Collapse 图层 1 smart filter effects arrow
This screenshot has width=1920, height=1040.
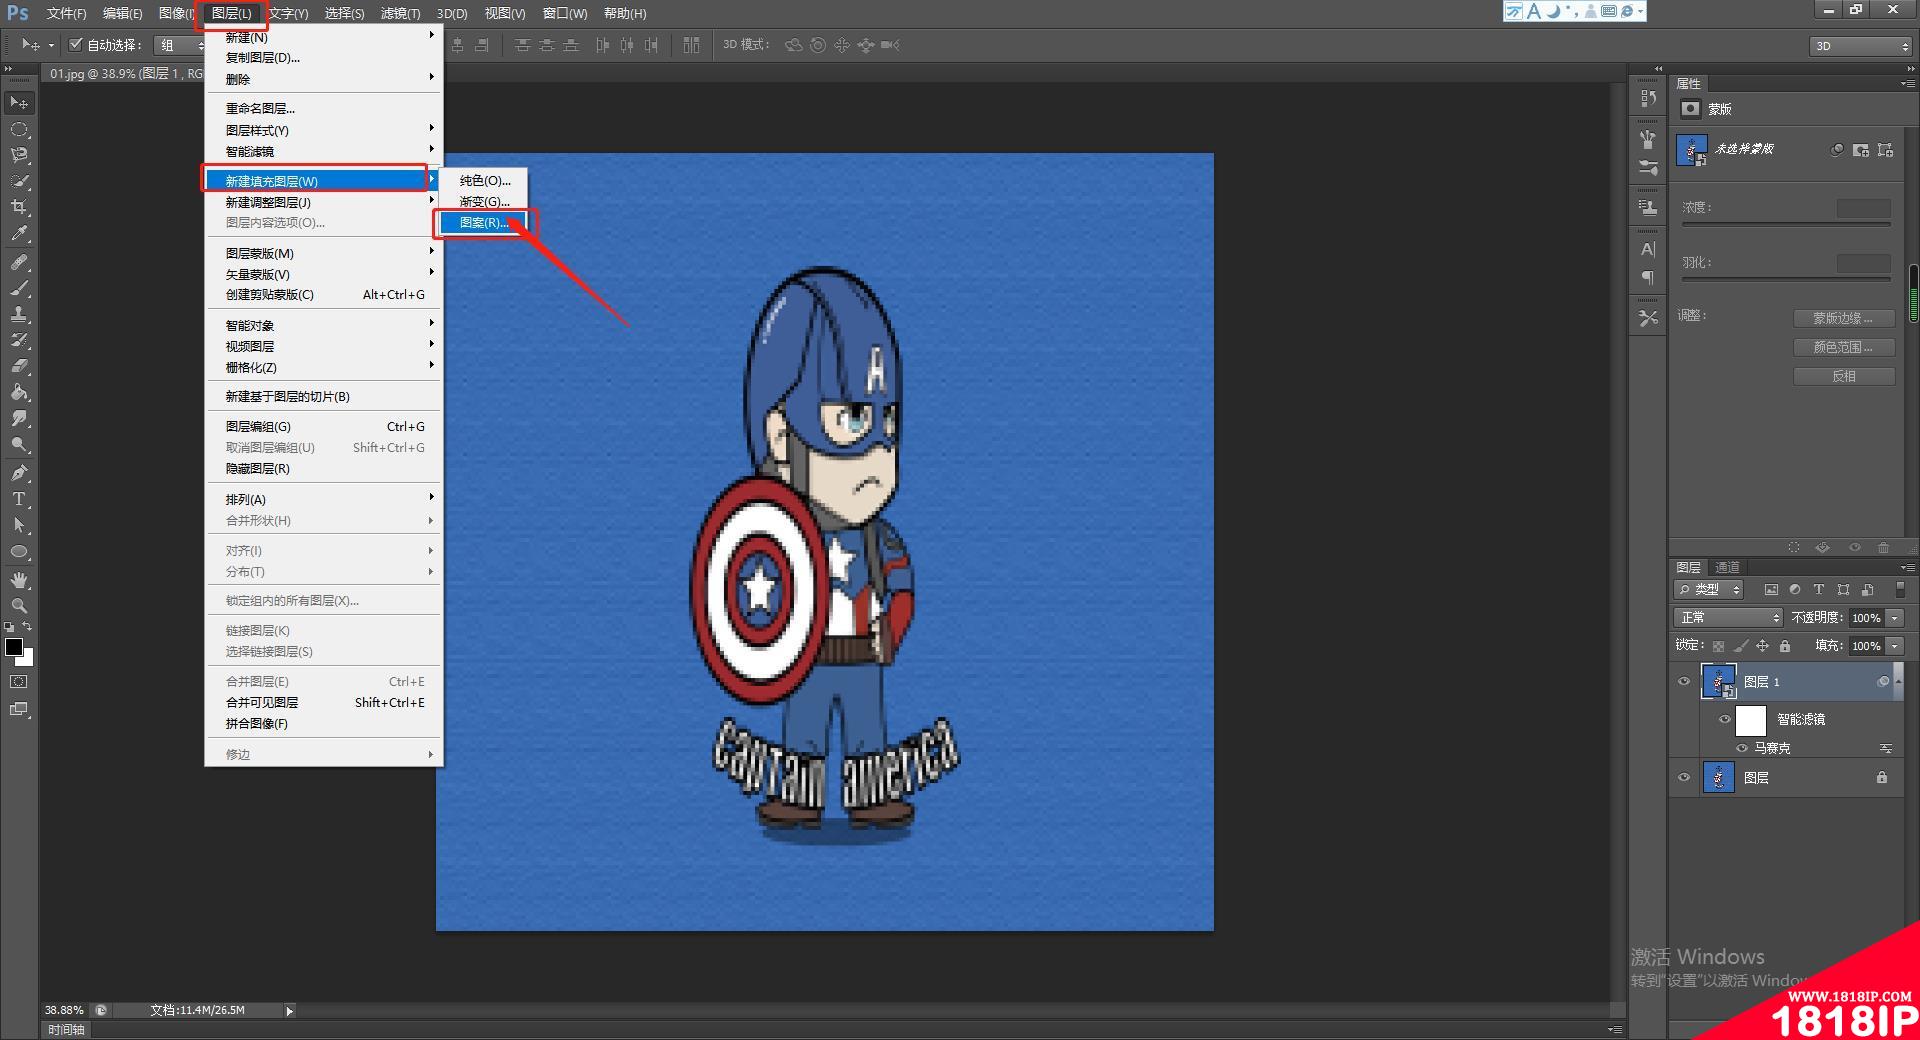pyautogui.click(x=1900, y=682)
